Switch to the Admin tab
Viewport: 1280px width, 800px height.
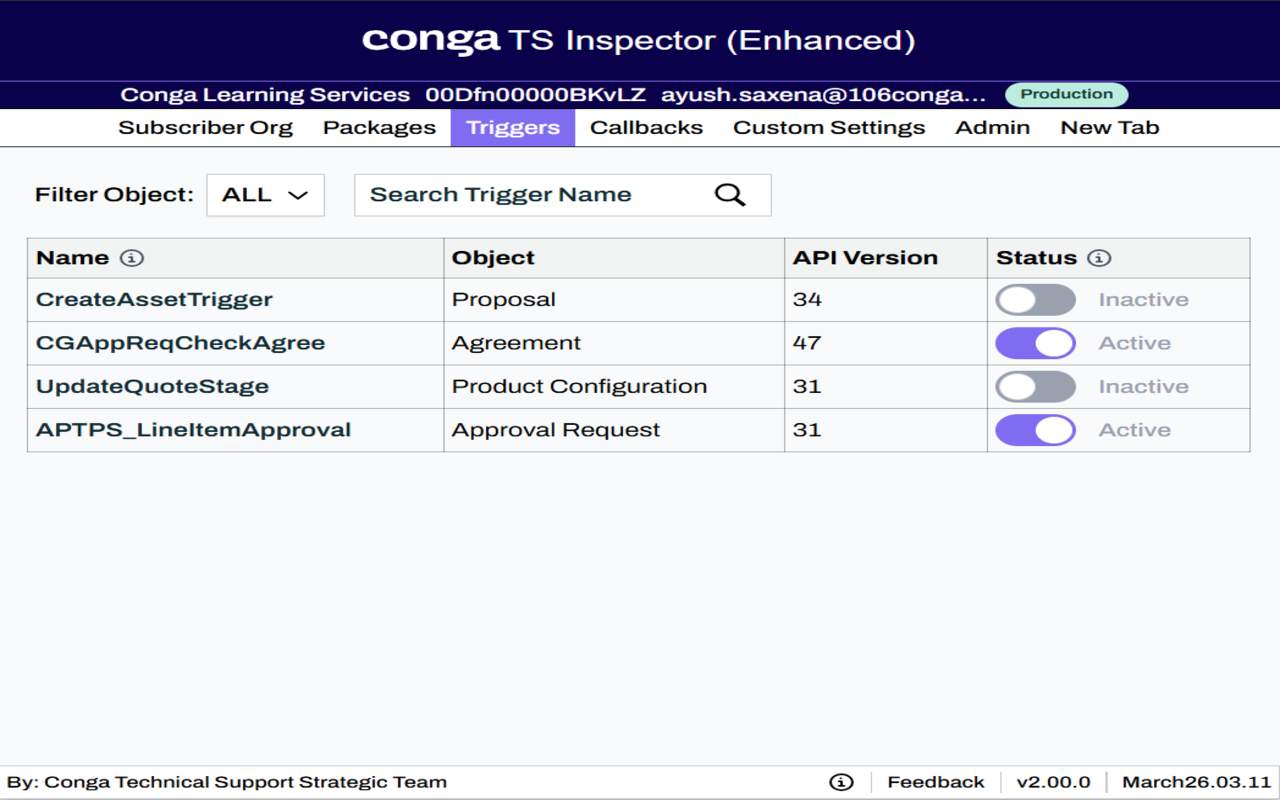click(993, 128)
